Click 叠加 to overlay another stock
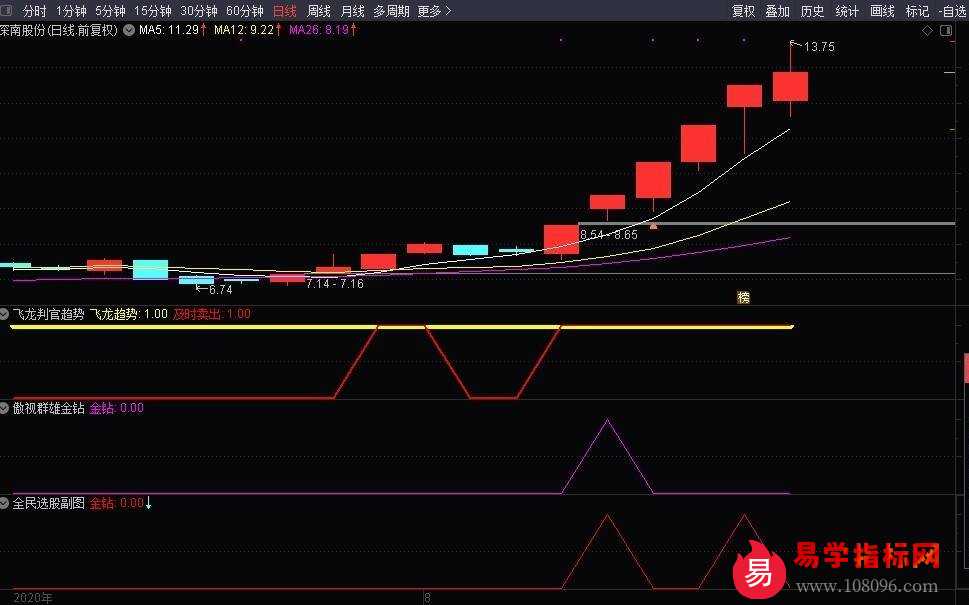969x605 pixels. coord(777,11)
